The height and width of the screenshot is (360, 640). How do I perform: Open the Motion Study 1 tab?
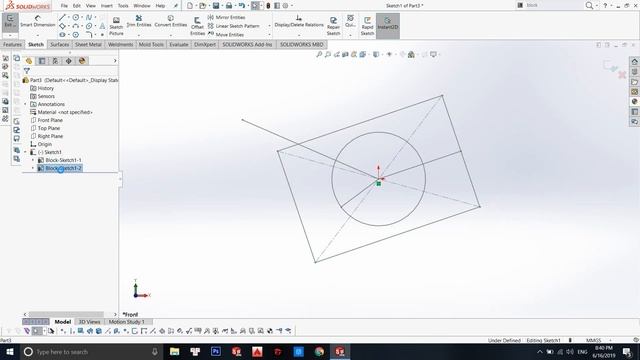click(x=127, y=322)
